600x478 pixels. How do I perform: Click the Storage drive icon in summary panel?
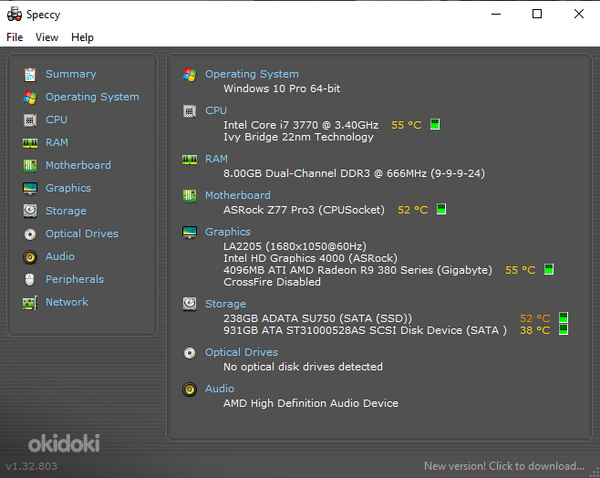pyautogui.click(x=189, y=304)
